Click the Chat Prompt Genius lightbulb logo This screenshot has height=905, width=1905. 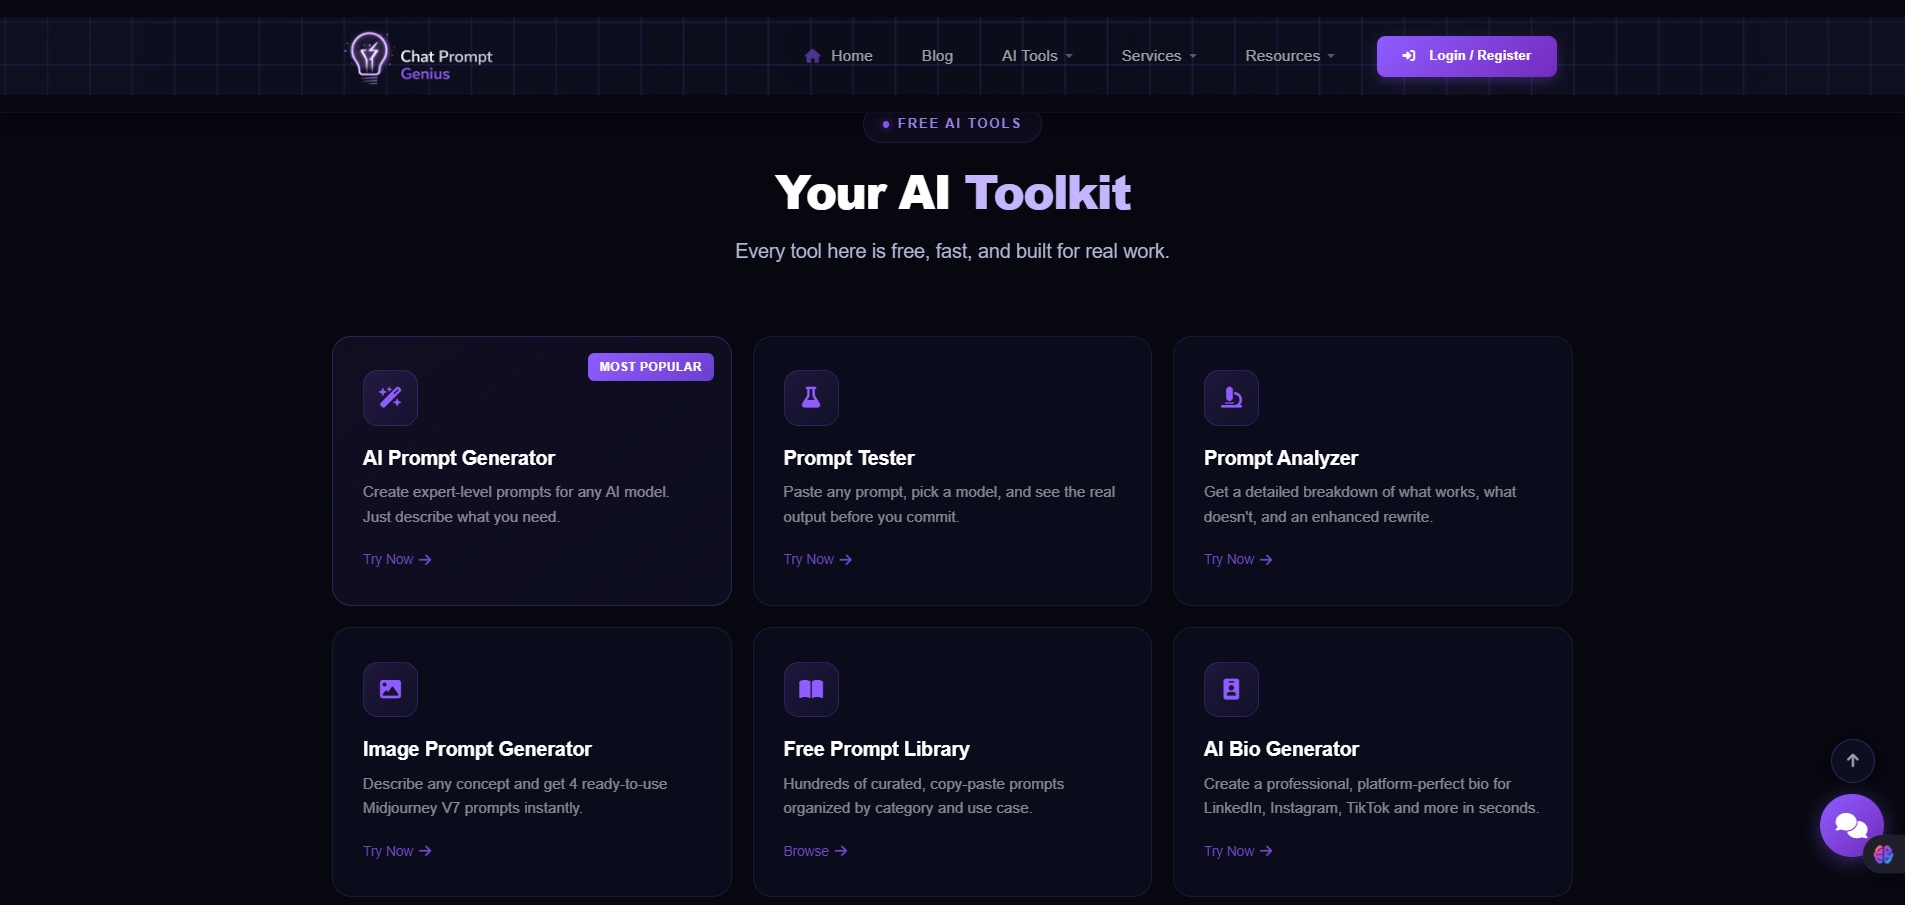[x=369, y=56]
